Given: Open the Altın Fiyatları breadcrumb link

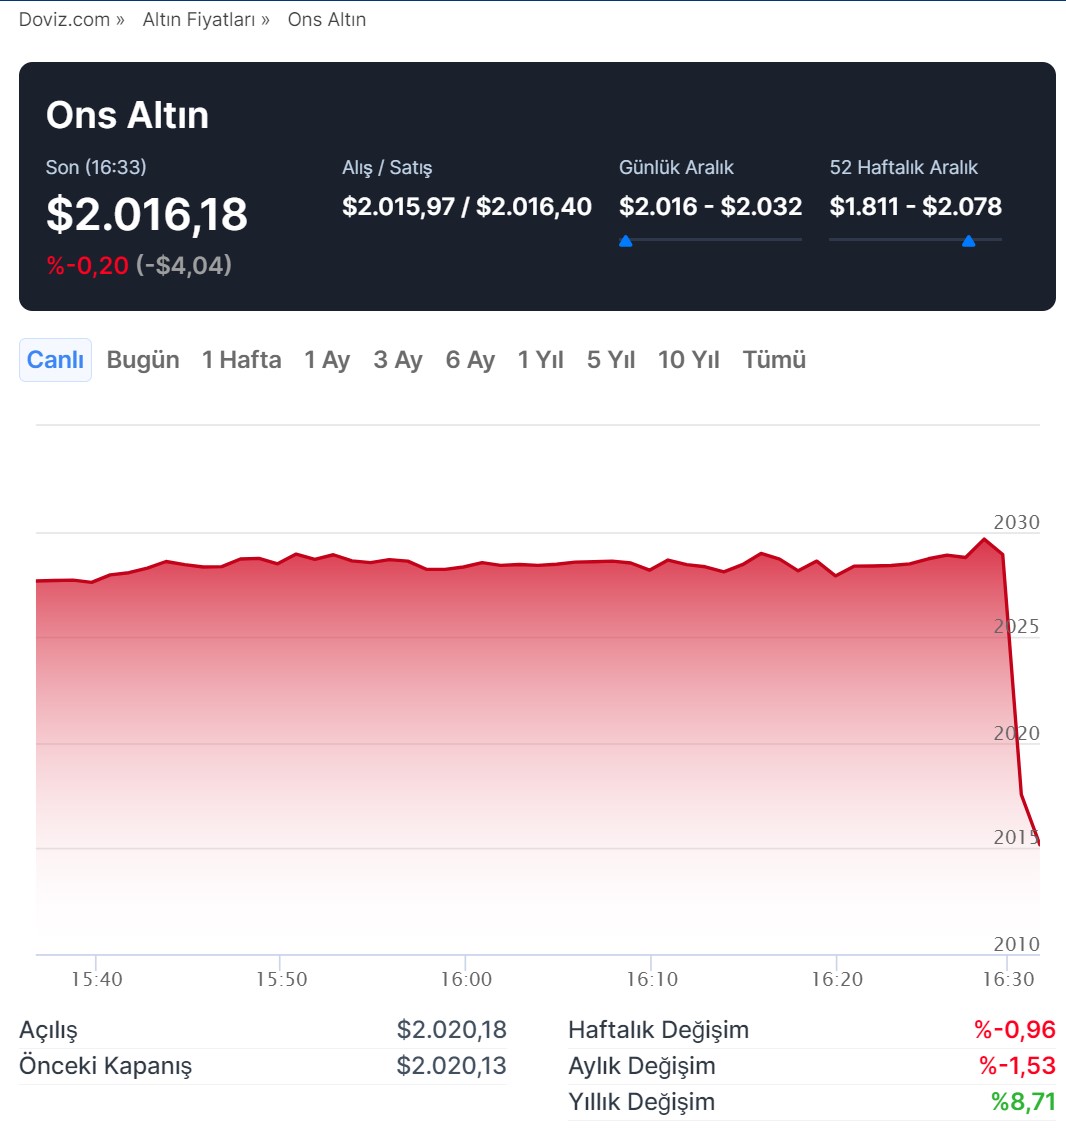Looking at the screenshot, I should click(x=199, y=20).
